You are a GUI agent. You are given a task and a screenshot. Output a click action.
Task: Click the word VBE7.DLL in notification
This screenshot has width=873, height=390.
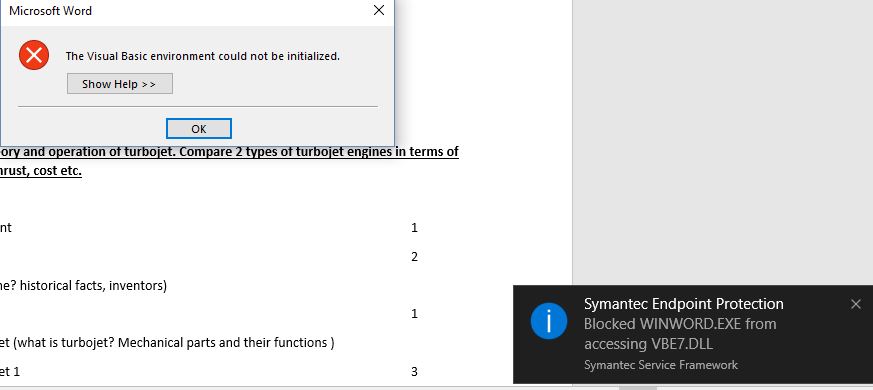click(x=681, y=344)
